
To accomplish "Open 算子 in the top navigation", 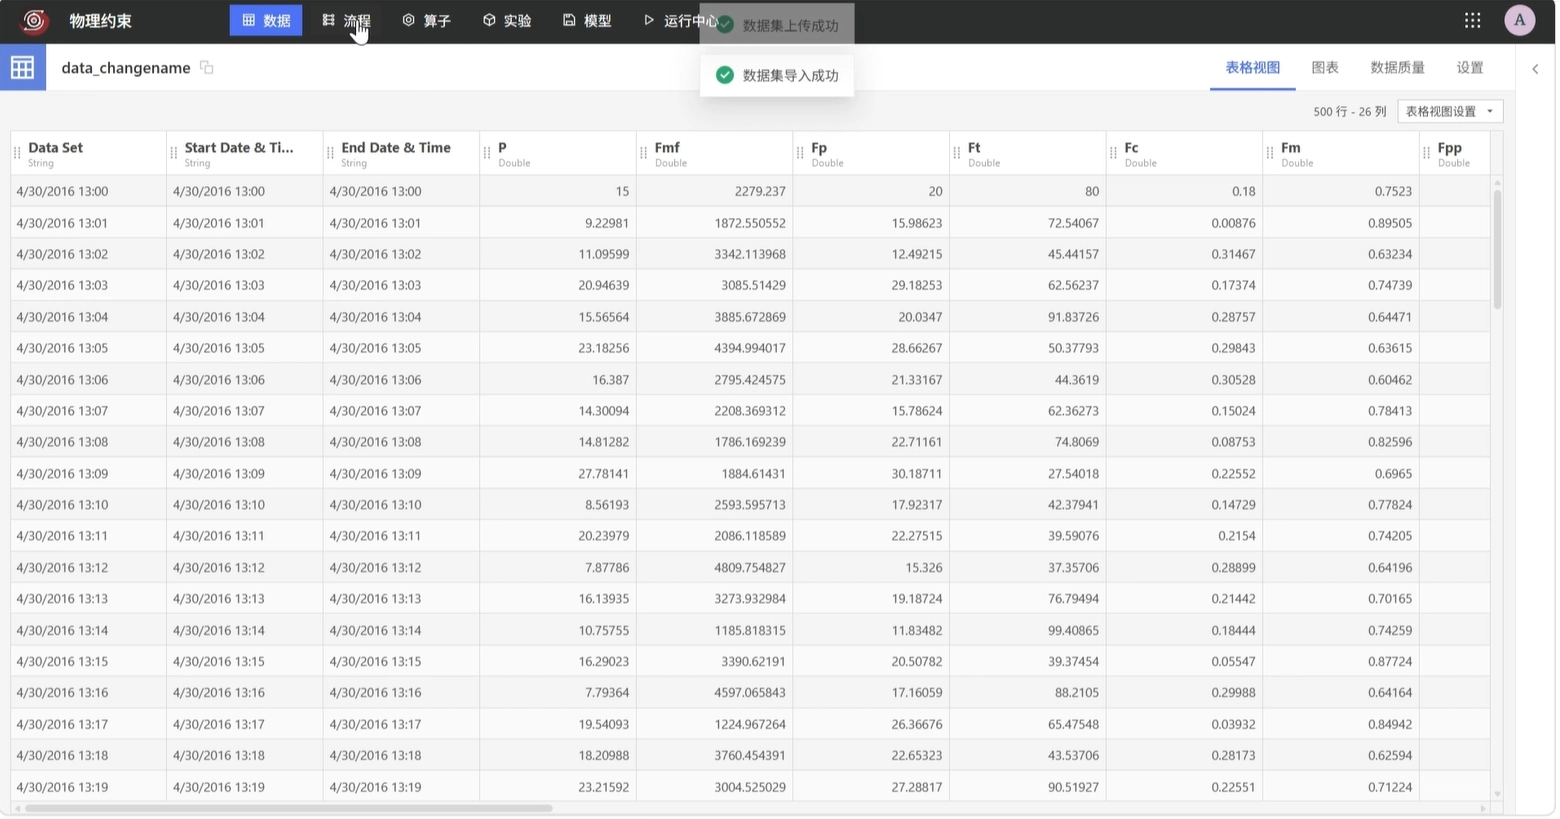I will (x=427, y=20).
